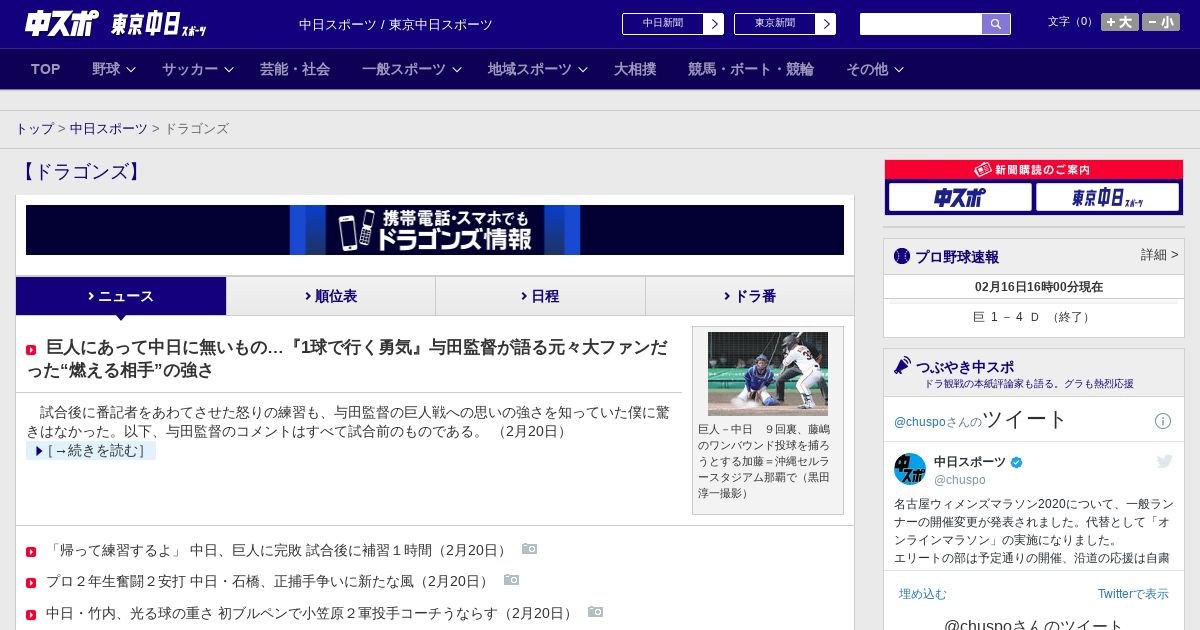This screenshot has height=630, width=1200.
Task: Open the 東京新聞 link button
Action: pyautogui.click(x=775, y=24)
